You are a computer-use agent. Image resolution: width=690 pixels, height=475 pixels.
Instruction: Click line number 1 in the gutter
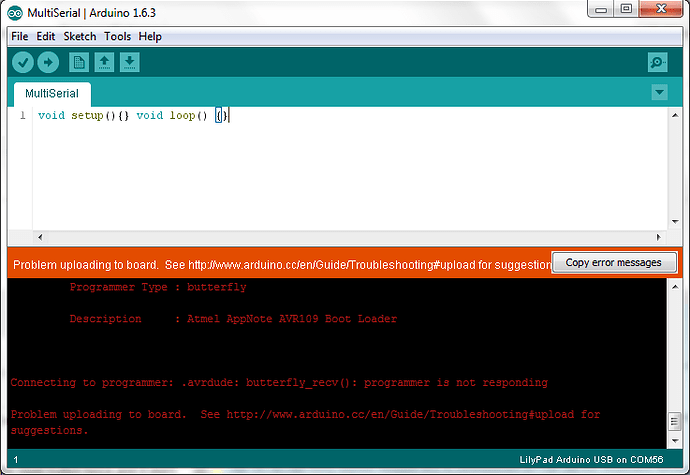point(22,116)
